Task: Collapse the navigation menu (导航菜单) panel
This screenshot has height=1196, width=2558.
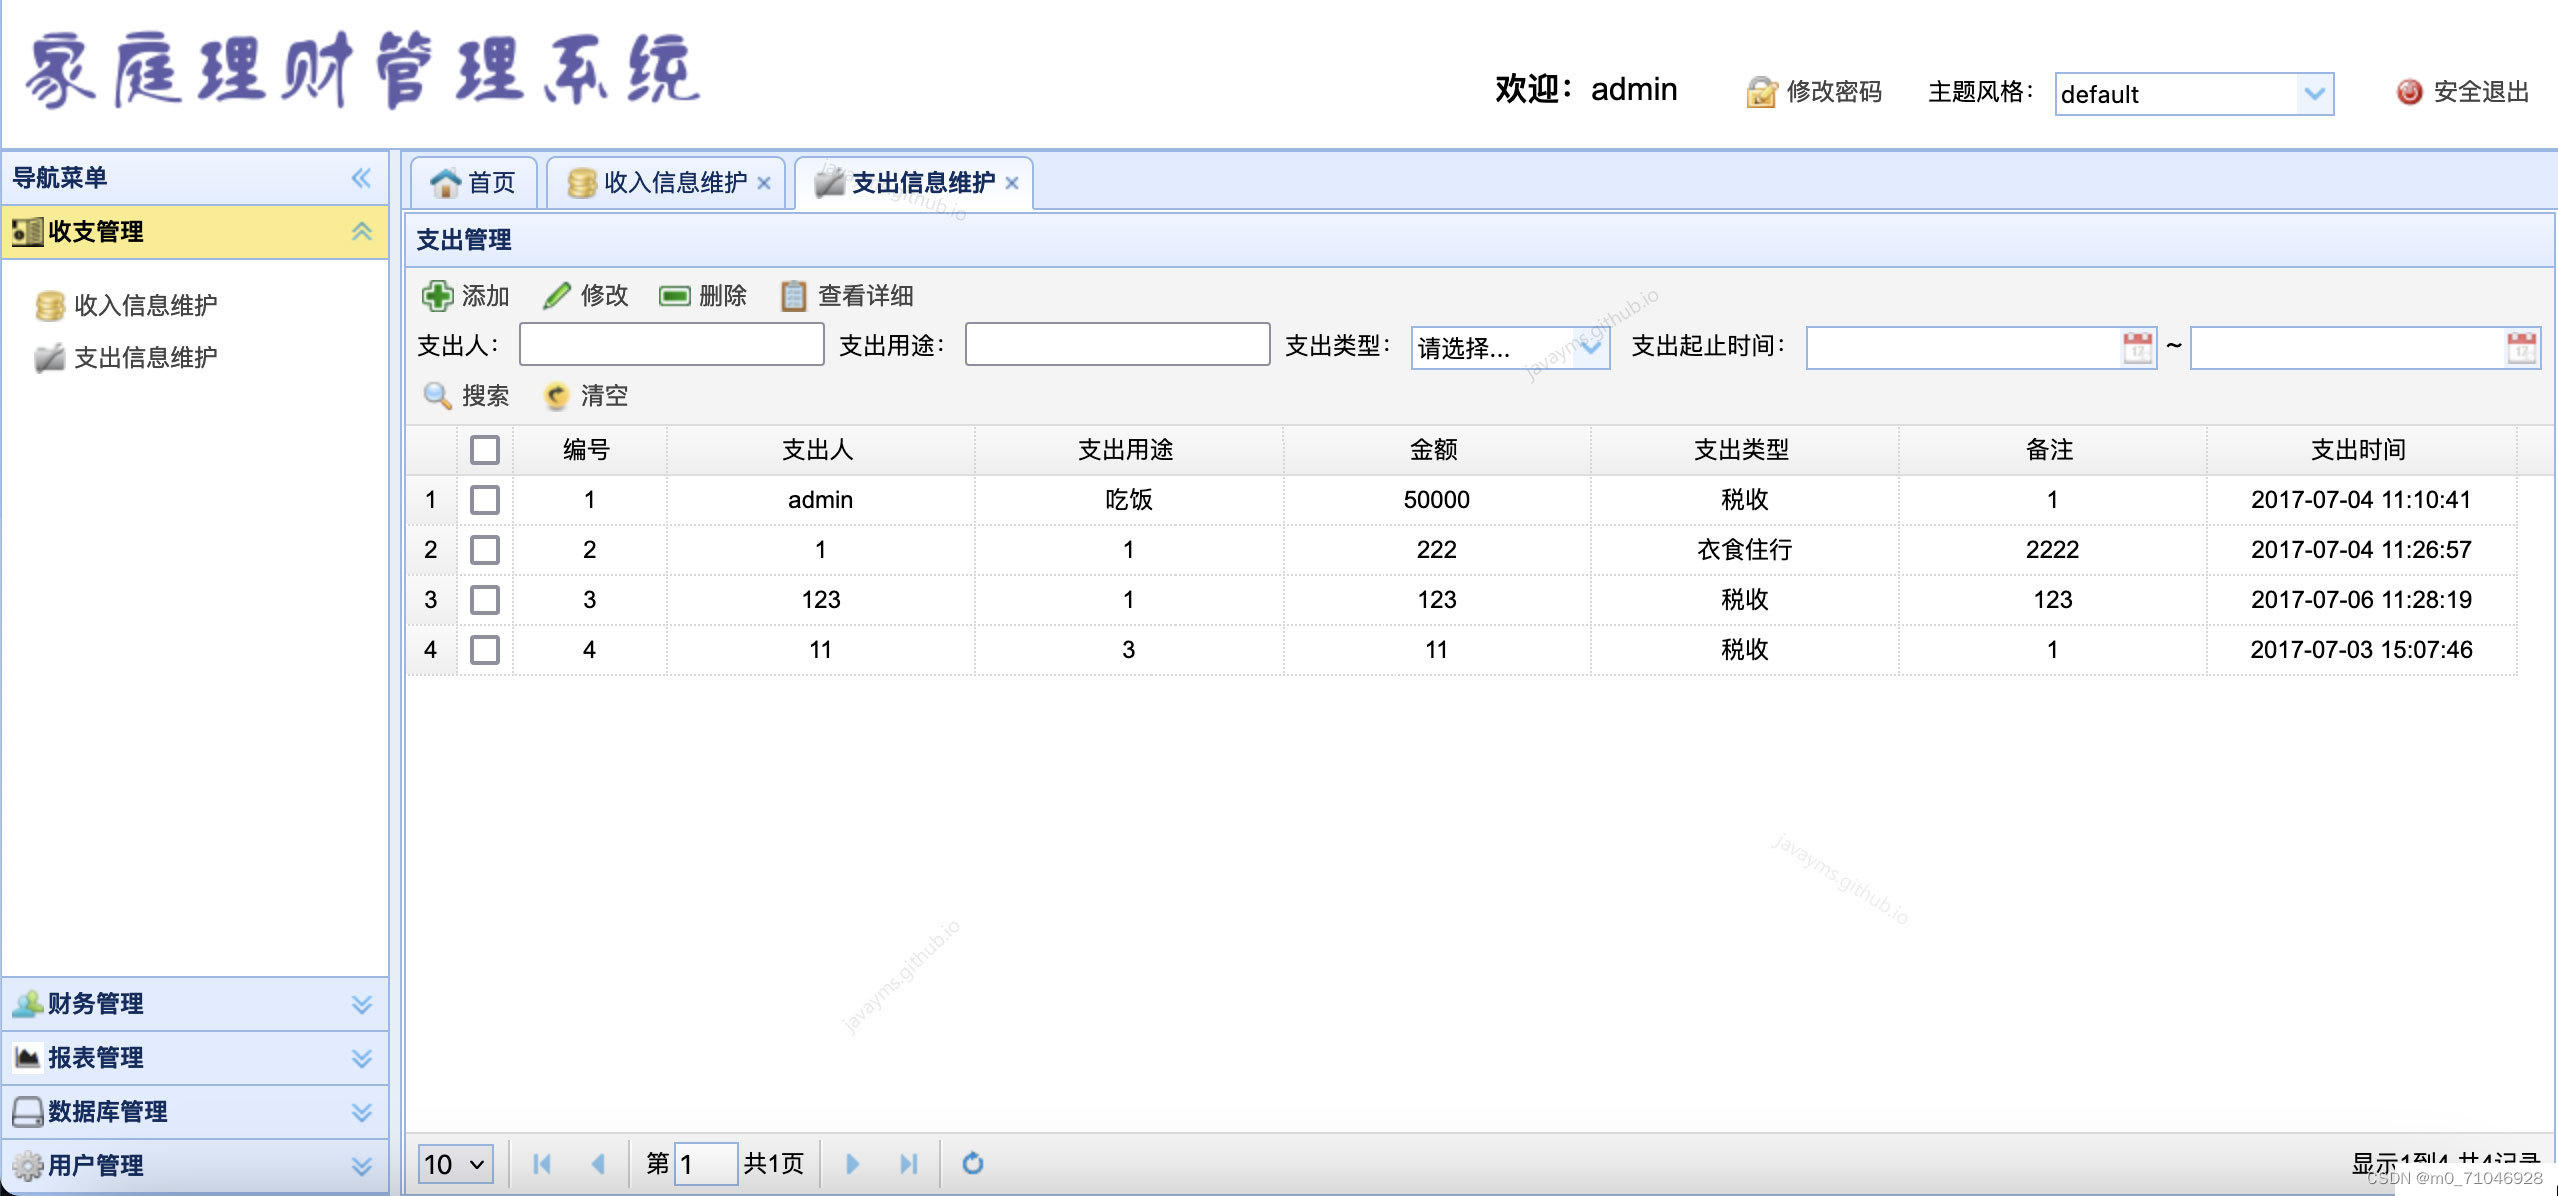Action: 361,178
